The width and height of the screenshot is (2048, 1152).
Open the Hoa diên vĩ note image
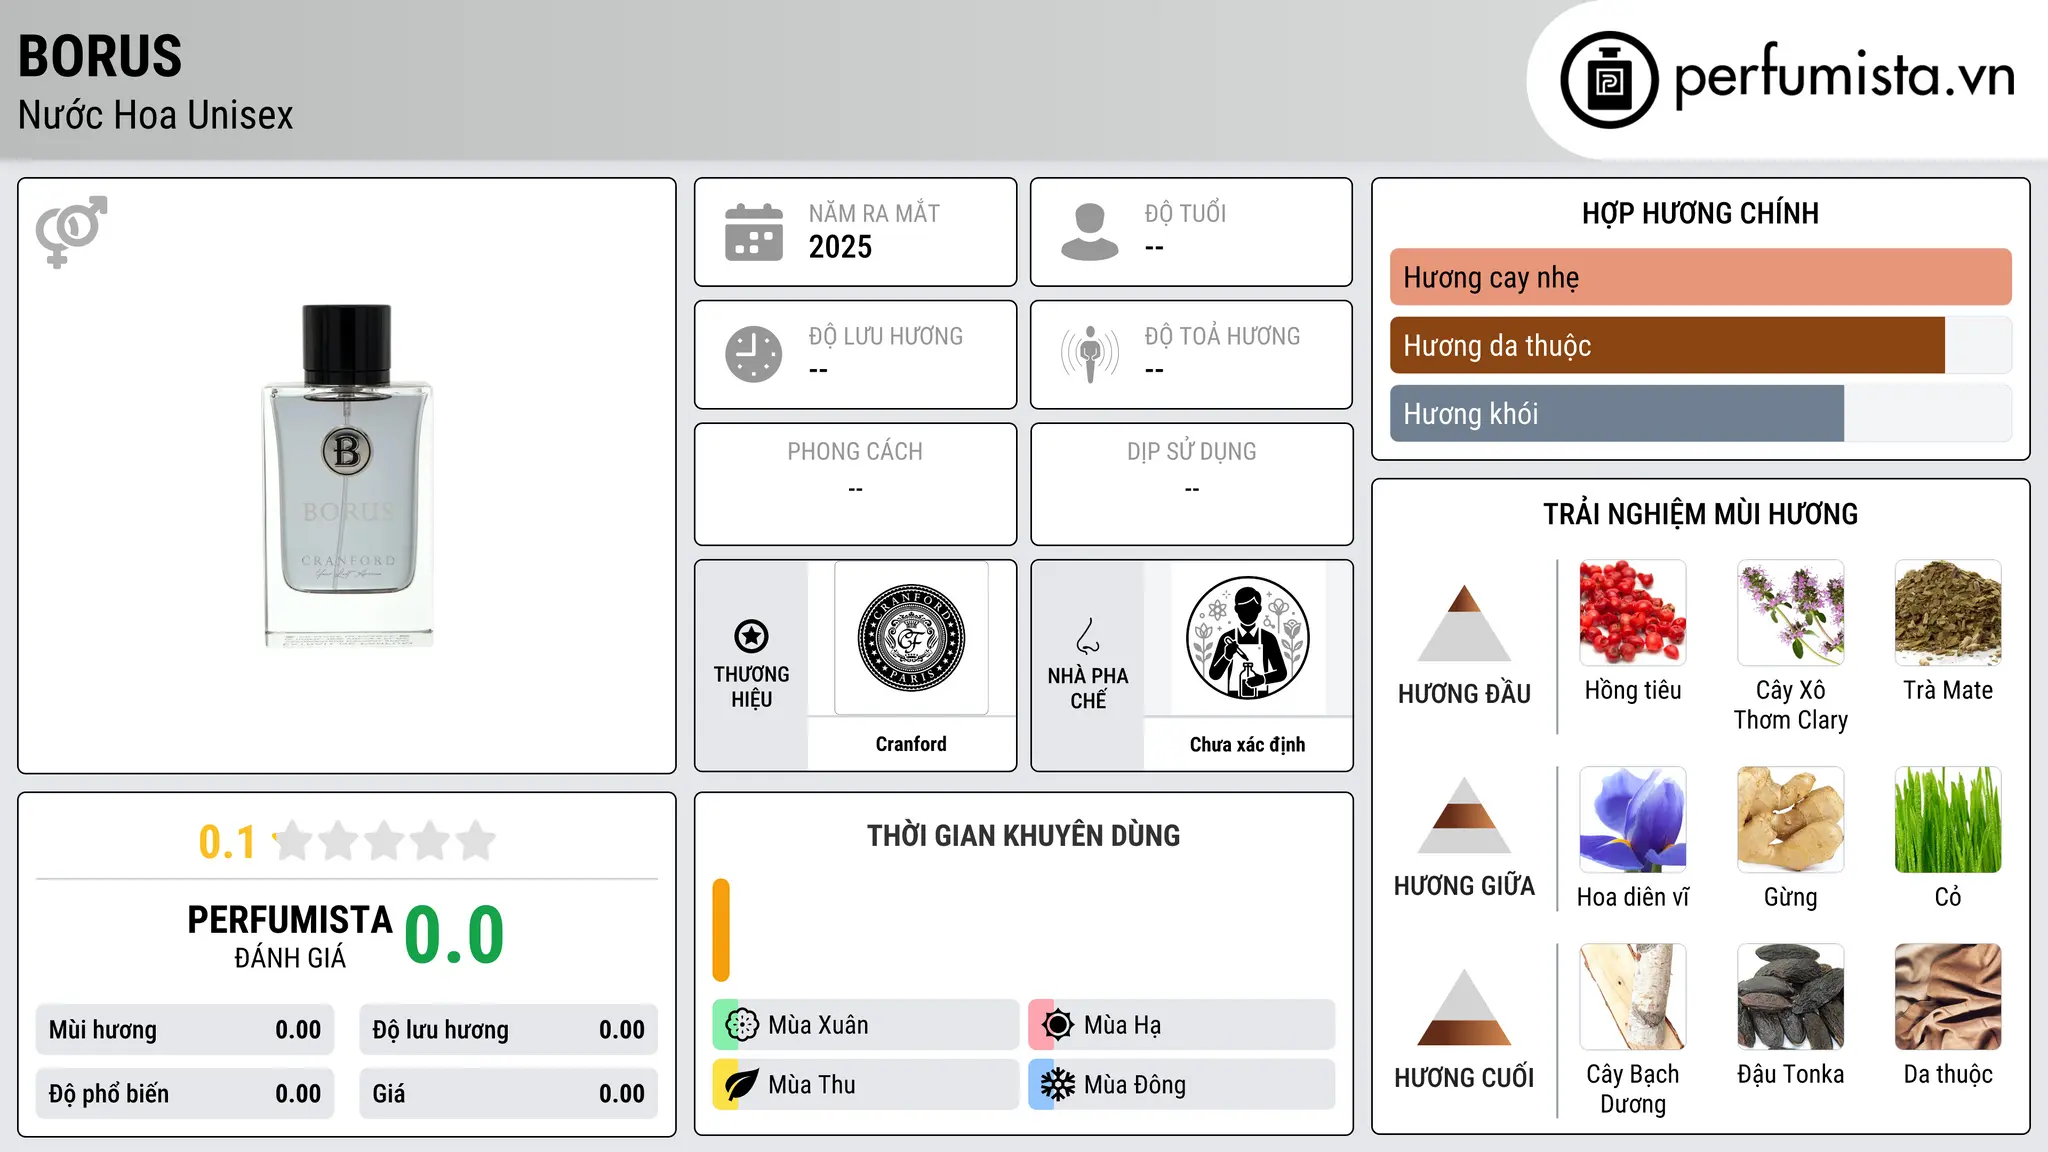1633,820
